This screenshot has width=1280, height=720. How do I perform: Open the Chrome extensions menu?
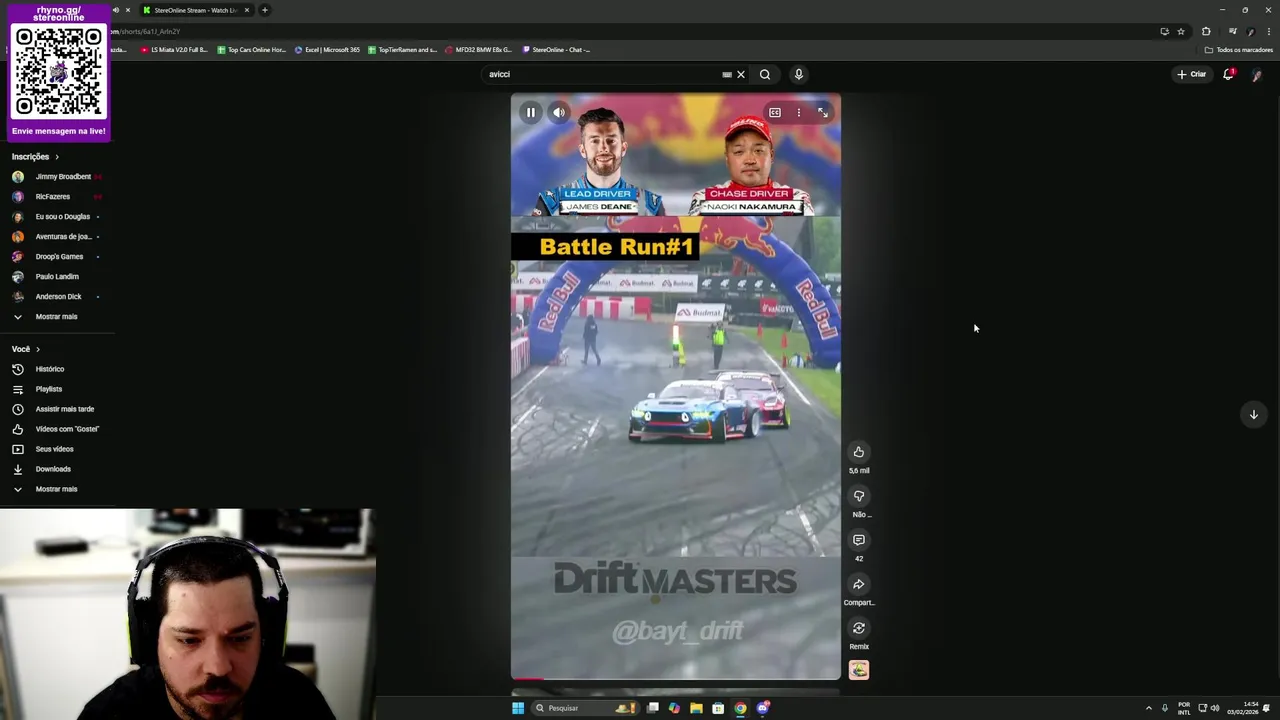[x=1206, y=32]
